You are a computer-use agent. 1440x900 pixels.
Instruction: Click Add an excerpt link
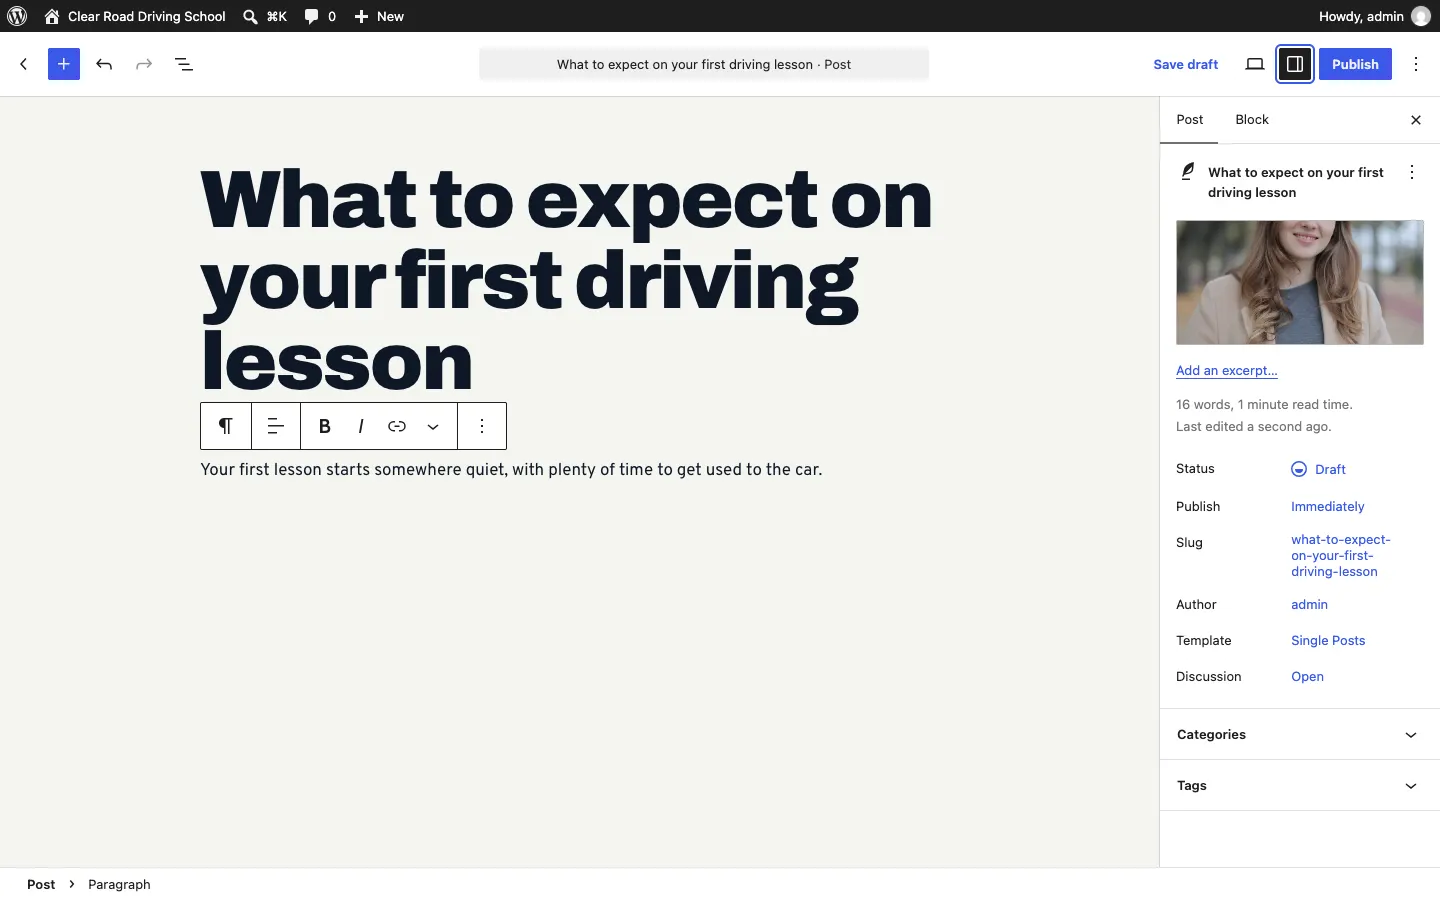coord(1227,371)
